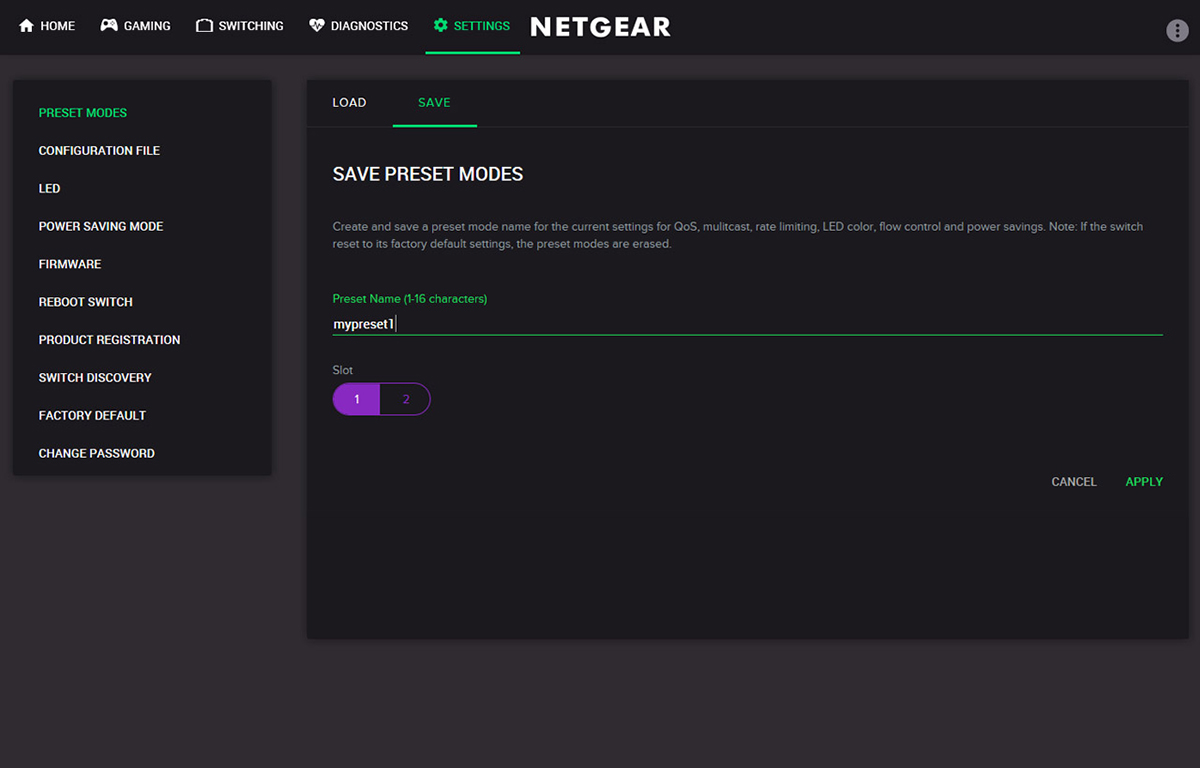Switch to the Load tab
Image resolution: width=1200 pixels, height=768 pixels.
(349, 103)
